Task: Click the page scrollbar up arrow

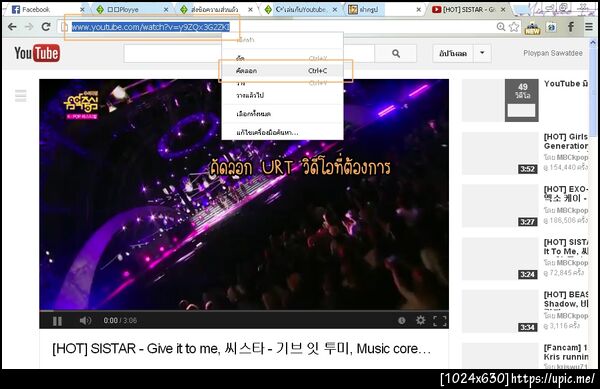Action: [593, 42]
